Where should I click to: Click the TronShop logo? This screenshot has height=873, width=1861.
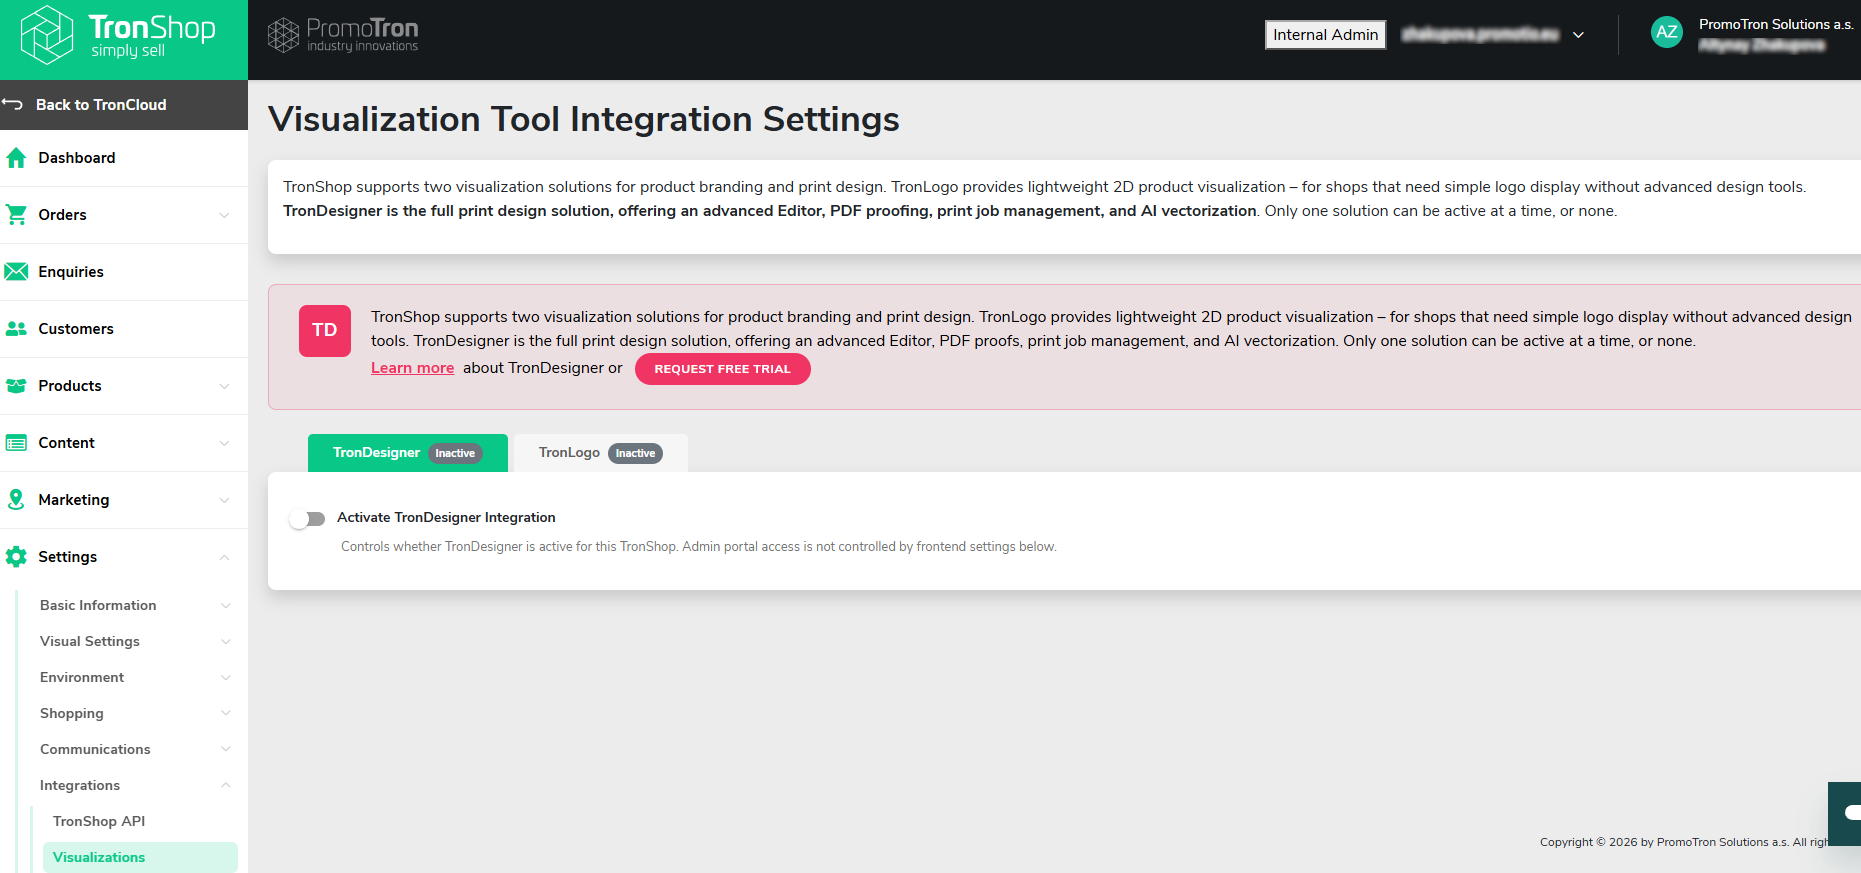118,35
